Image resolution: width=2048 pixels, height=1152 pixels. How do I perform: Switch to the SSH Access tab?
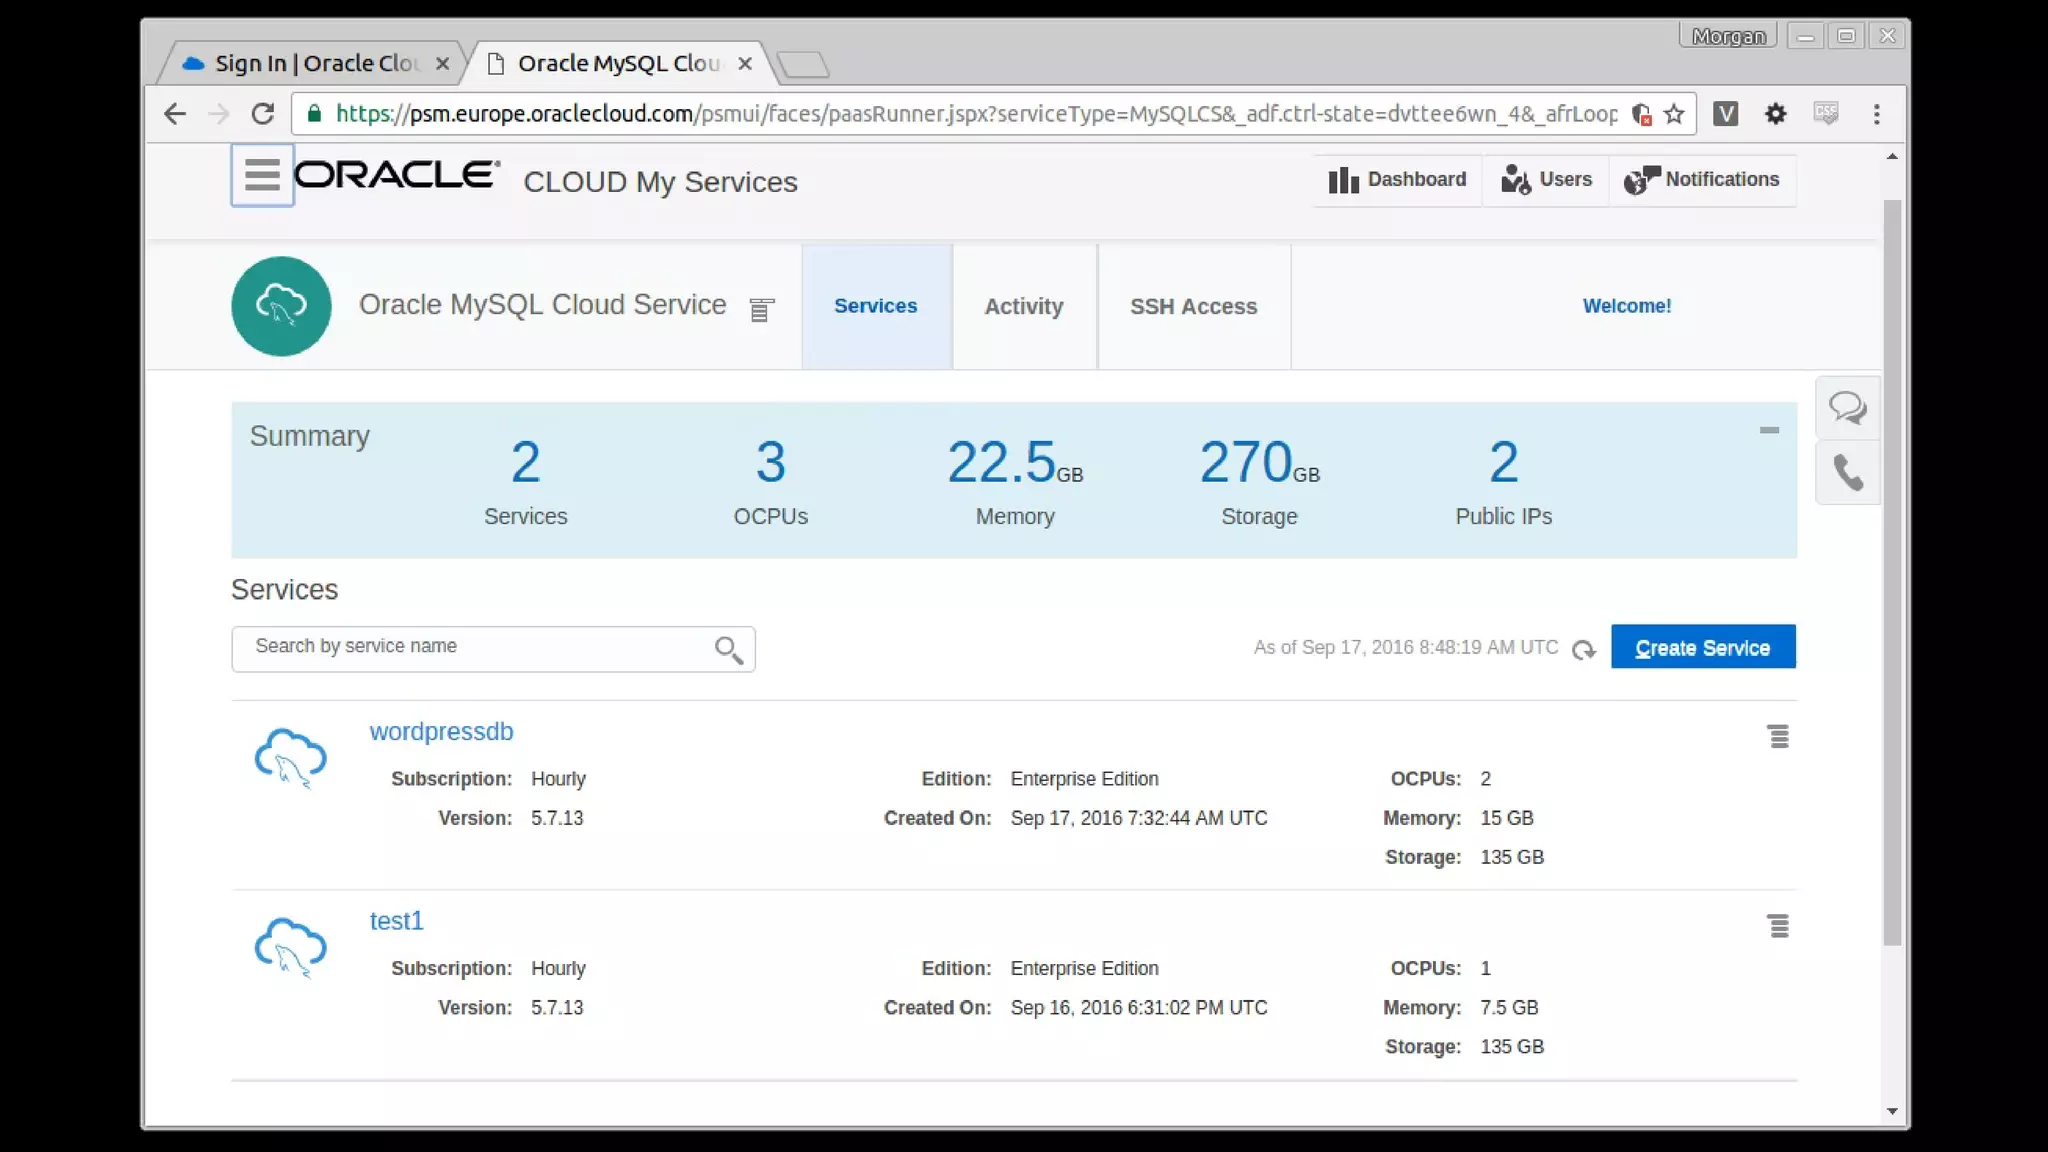coord(1193,307)
